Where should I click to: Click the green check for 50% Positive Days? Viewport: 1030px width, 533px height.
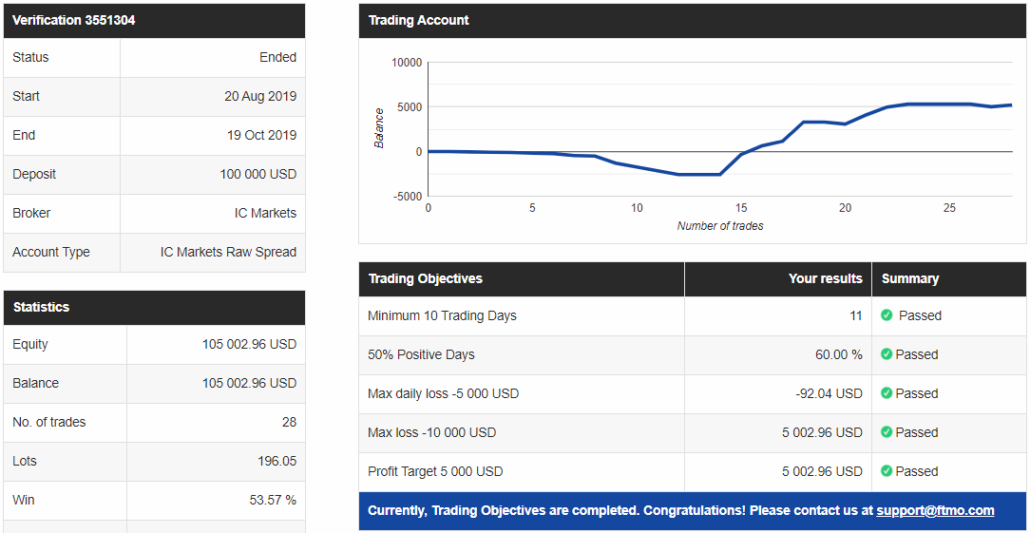tap(886, 354)
